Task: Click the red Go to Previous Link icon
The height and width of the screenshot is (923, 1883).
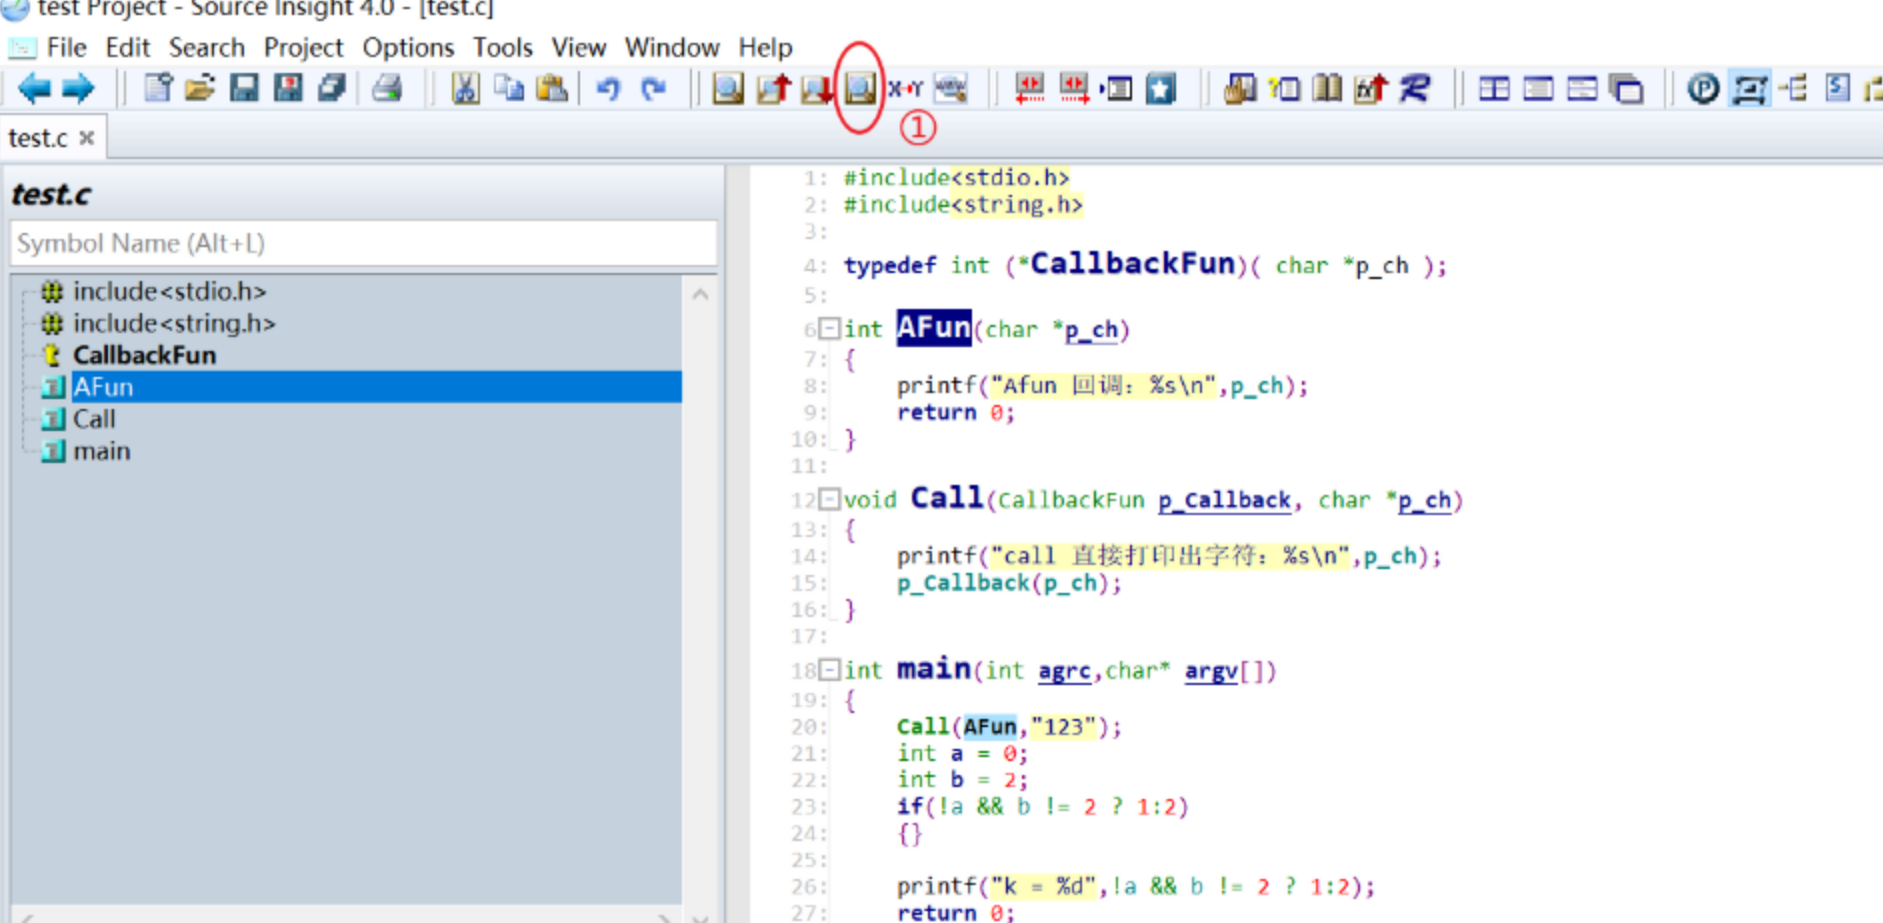Action: point(1029,89)
